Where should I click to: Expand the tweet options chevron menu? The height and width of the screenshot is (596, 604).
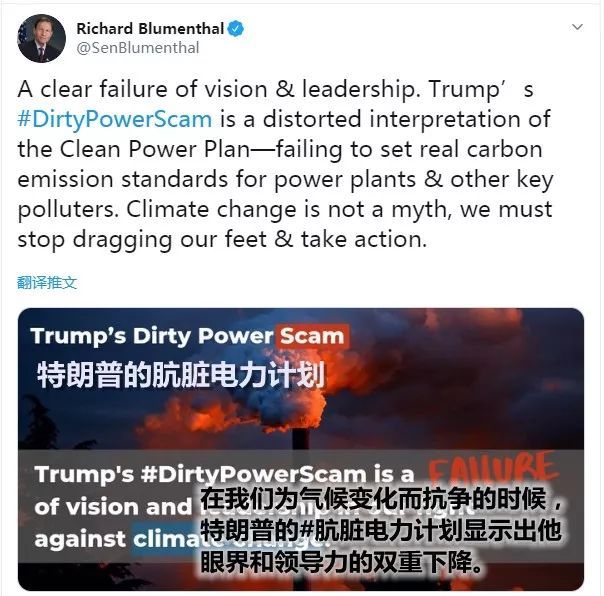(x=577, y=27)
